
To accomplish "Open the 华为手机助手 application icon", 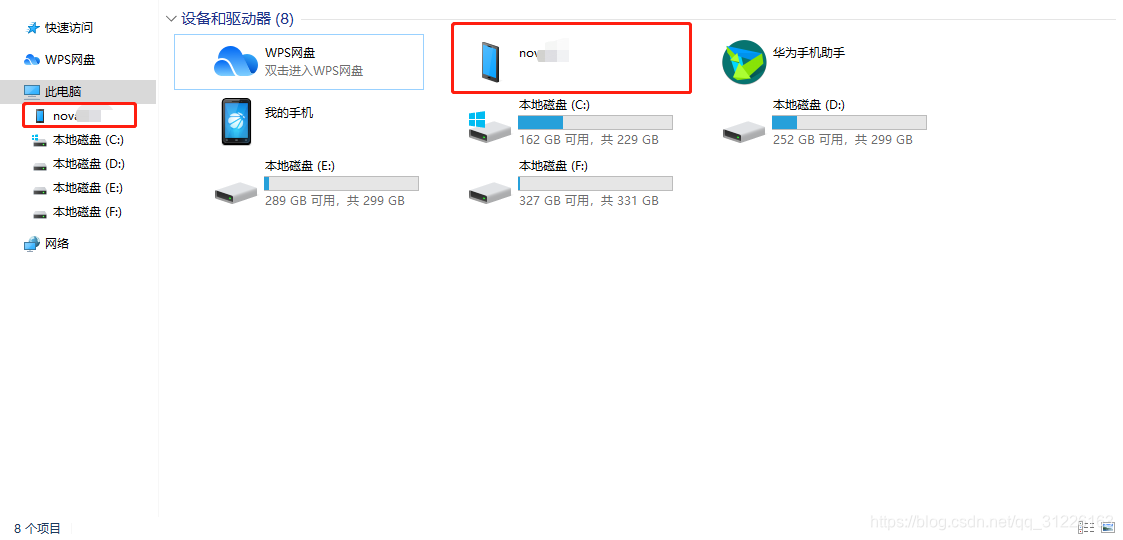I will tap(744, 62).
